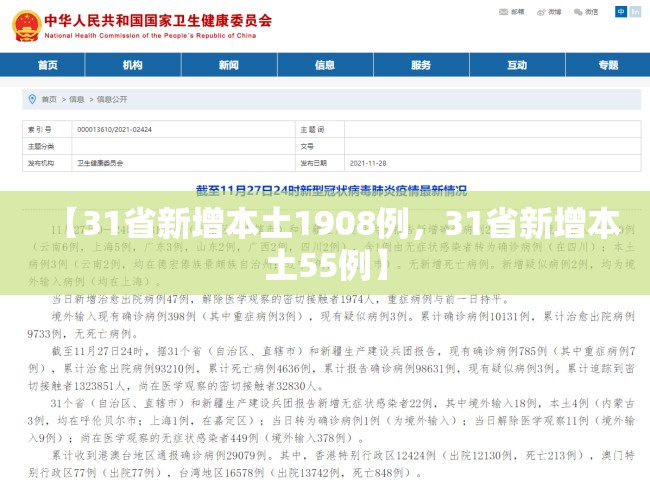
Task: Click article title 截至11月27日24时新型冠状病毒肺炎疫情最新情况
Action: [331, 191]
